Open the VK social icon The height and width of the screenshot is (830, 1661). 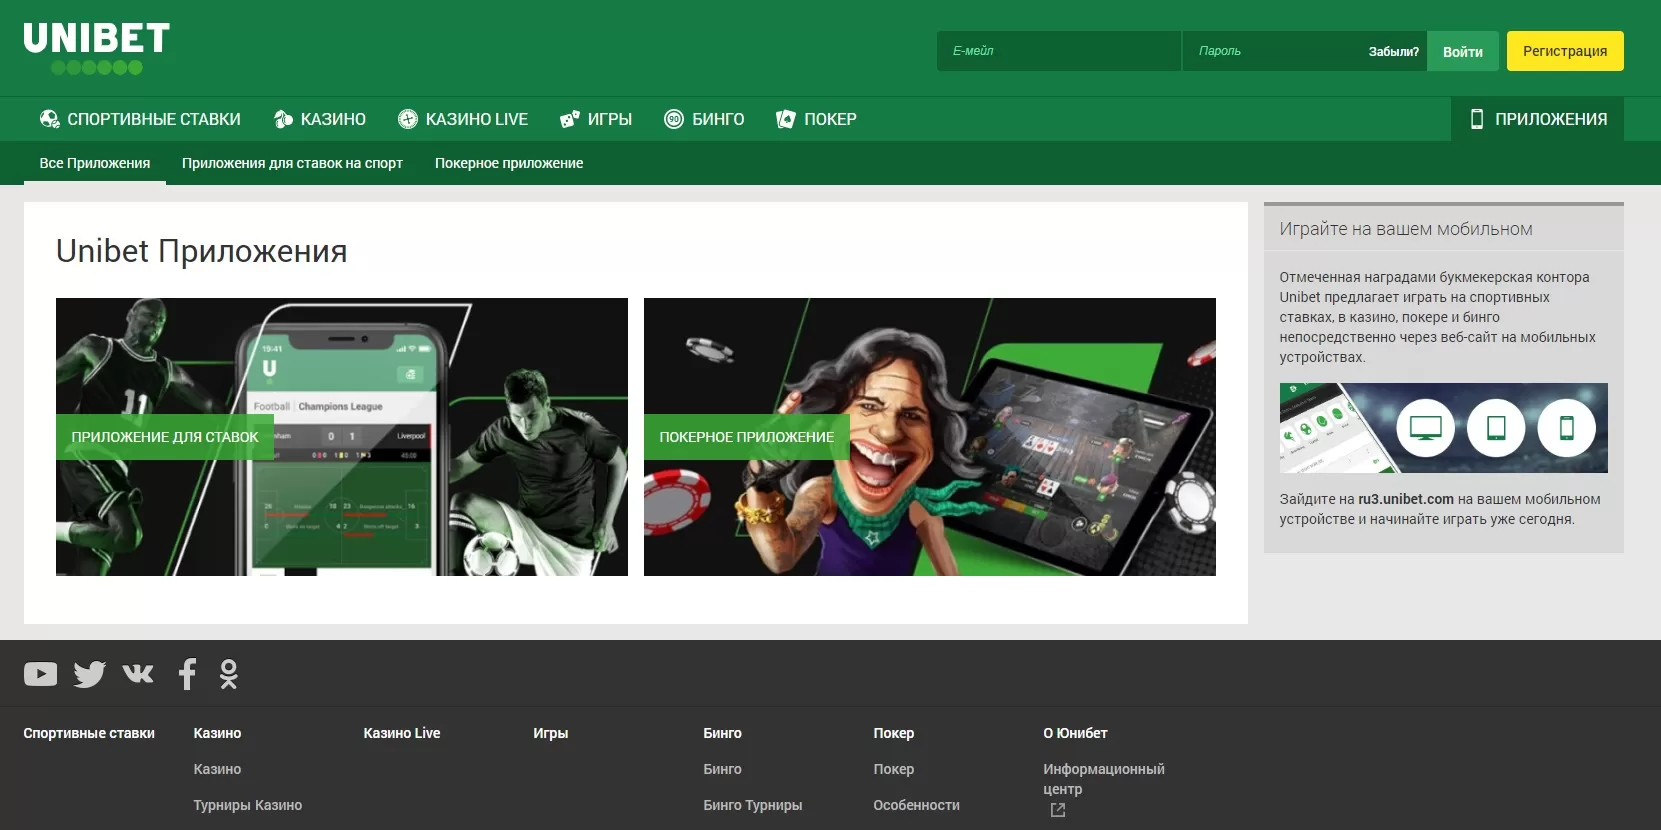pos(138,673)
